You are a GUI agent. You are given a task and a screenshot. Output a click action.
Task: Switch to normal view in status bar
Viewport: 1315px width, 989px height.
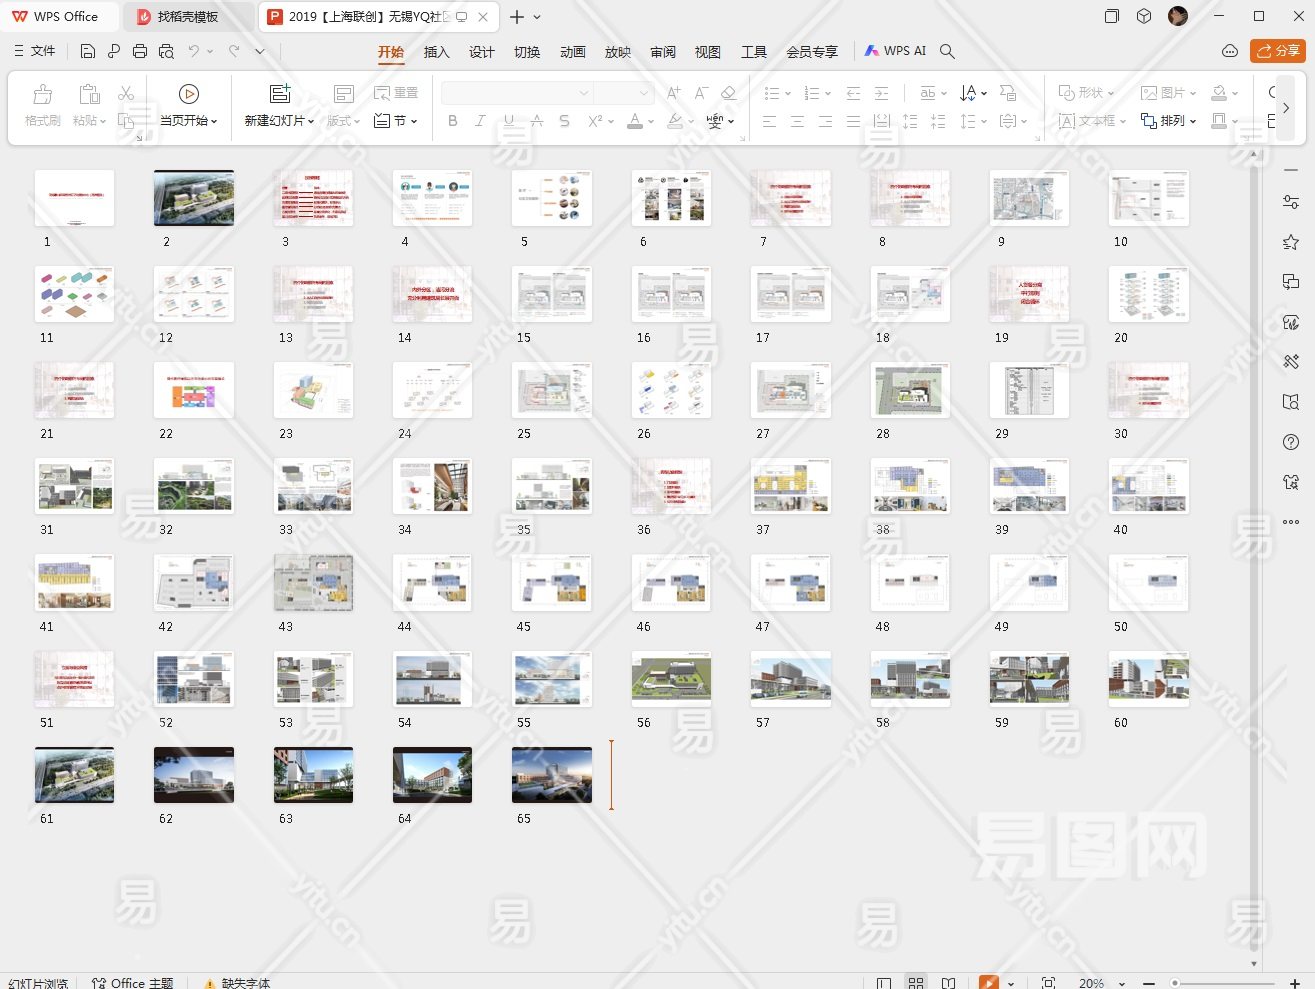884,983
